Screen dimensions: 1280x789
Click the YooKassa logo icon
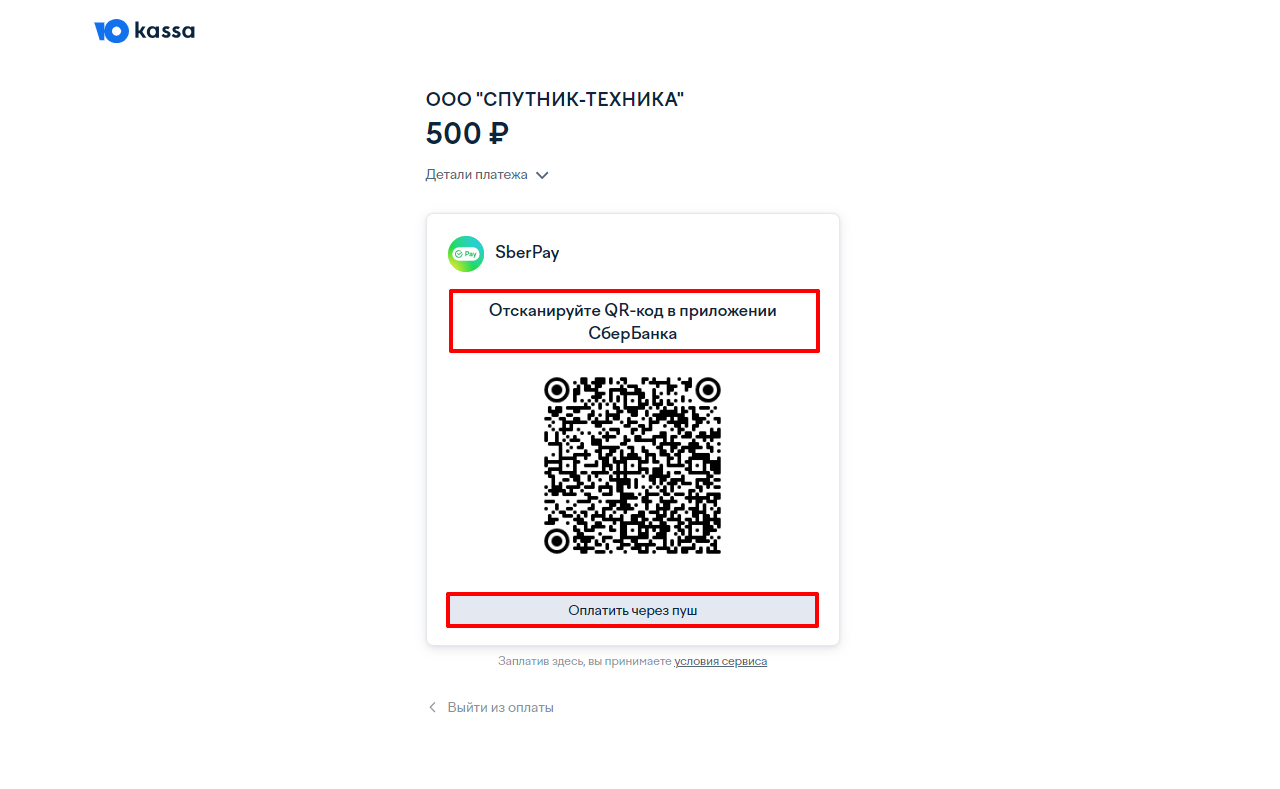coord(111,32)
